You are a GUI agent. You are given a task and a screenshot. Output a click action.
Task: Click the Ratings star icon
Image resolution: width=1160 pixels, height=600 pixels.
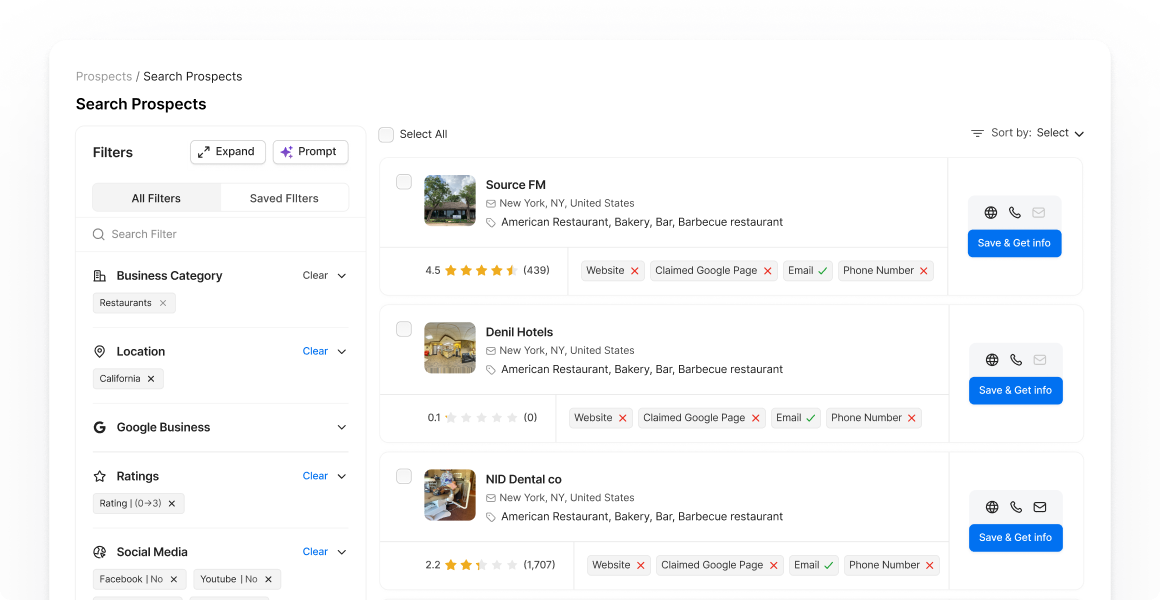pos(99,476)
